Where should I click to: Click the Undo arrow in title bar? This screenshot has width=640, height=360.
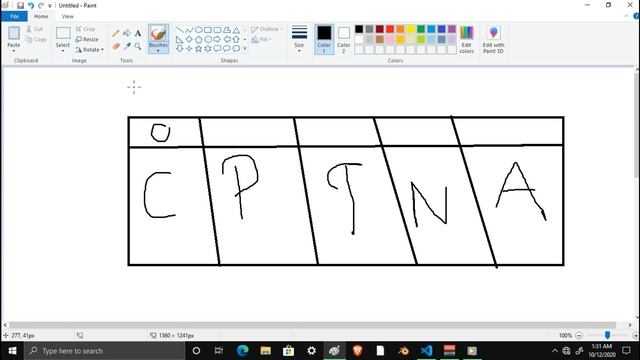pyautogui.click(x=31, y=6)
